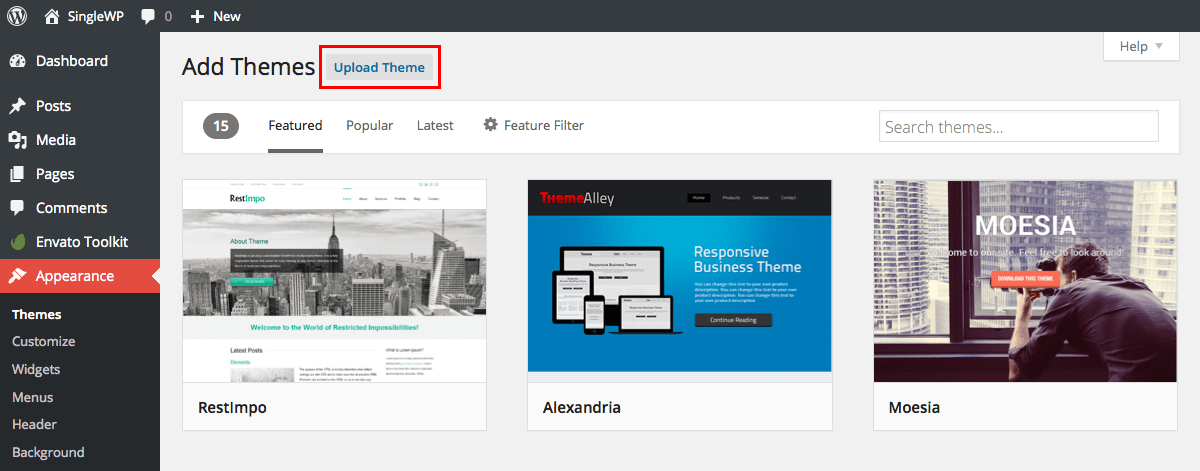Open the Media library icon
1200x471 pixels.
(17, 140)
